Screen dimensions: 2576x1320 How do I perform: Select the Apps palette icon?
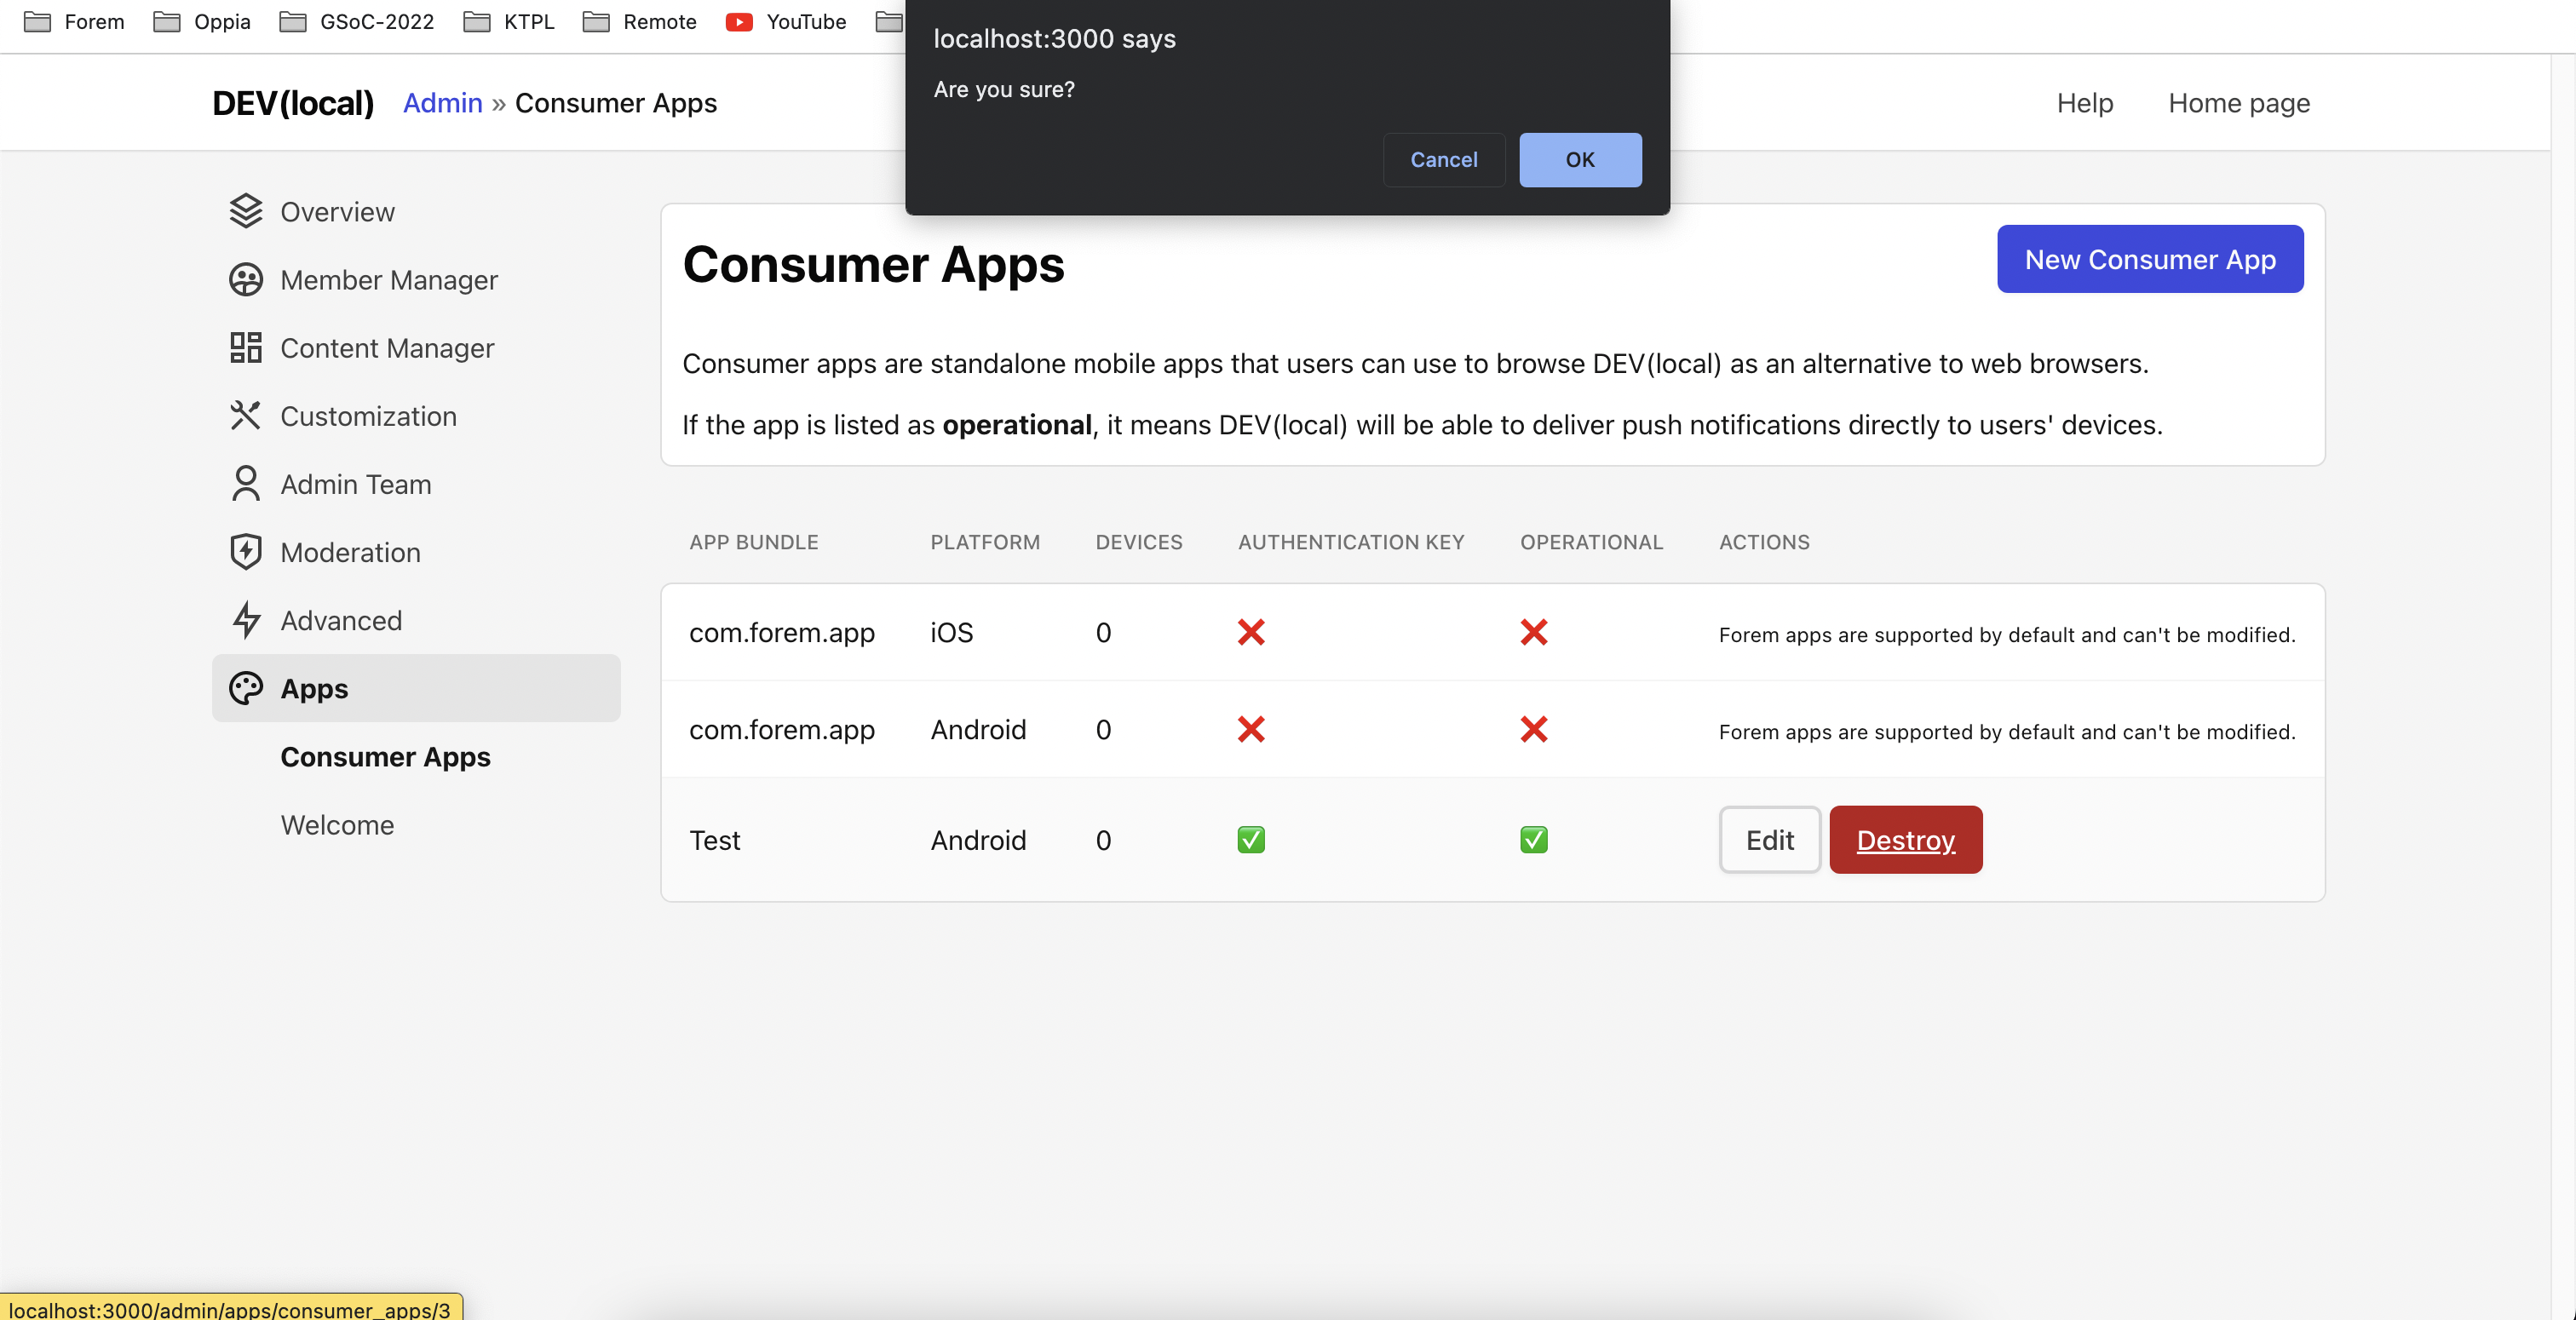pos(246,688)
